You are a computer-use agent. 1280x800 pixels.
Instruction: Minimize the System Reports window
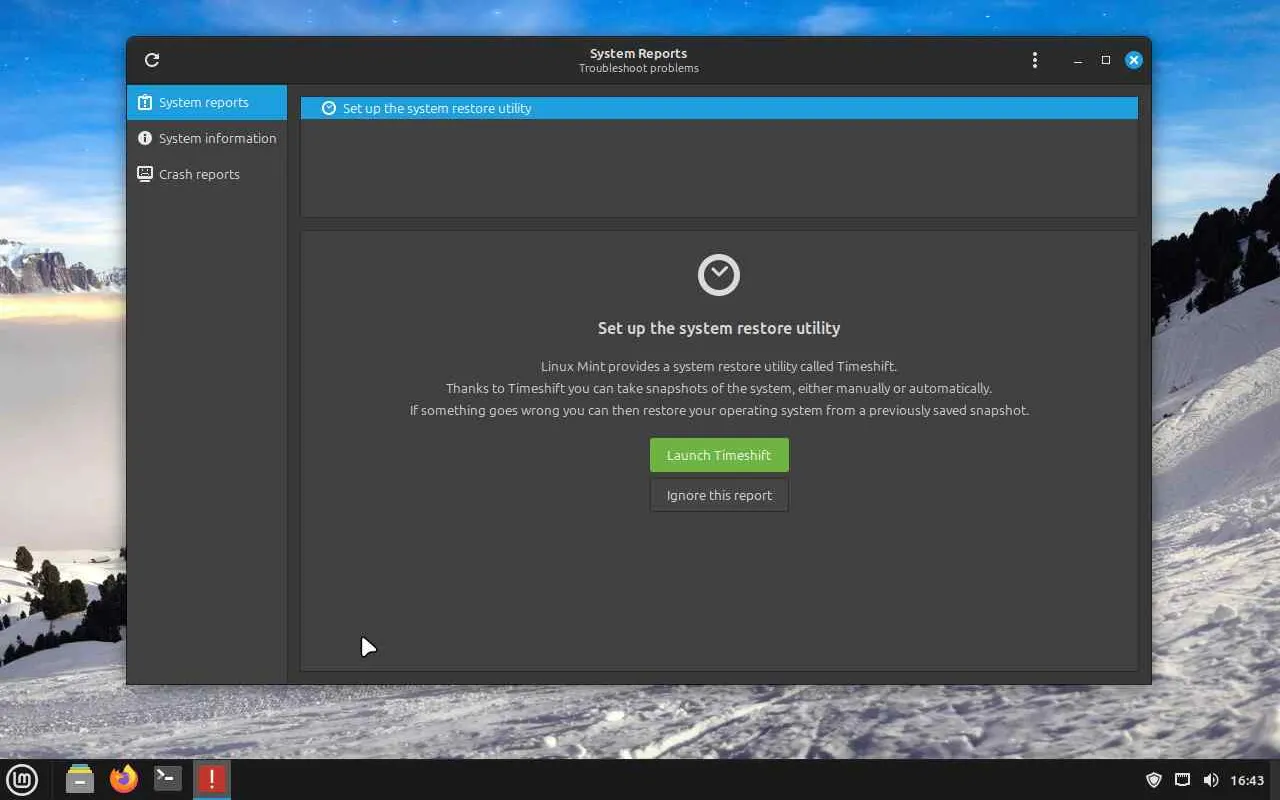pyautogui.click(x=1077, y=60)
